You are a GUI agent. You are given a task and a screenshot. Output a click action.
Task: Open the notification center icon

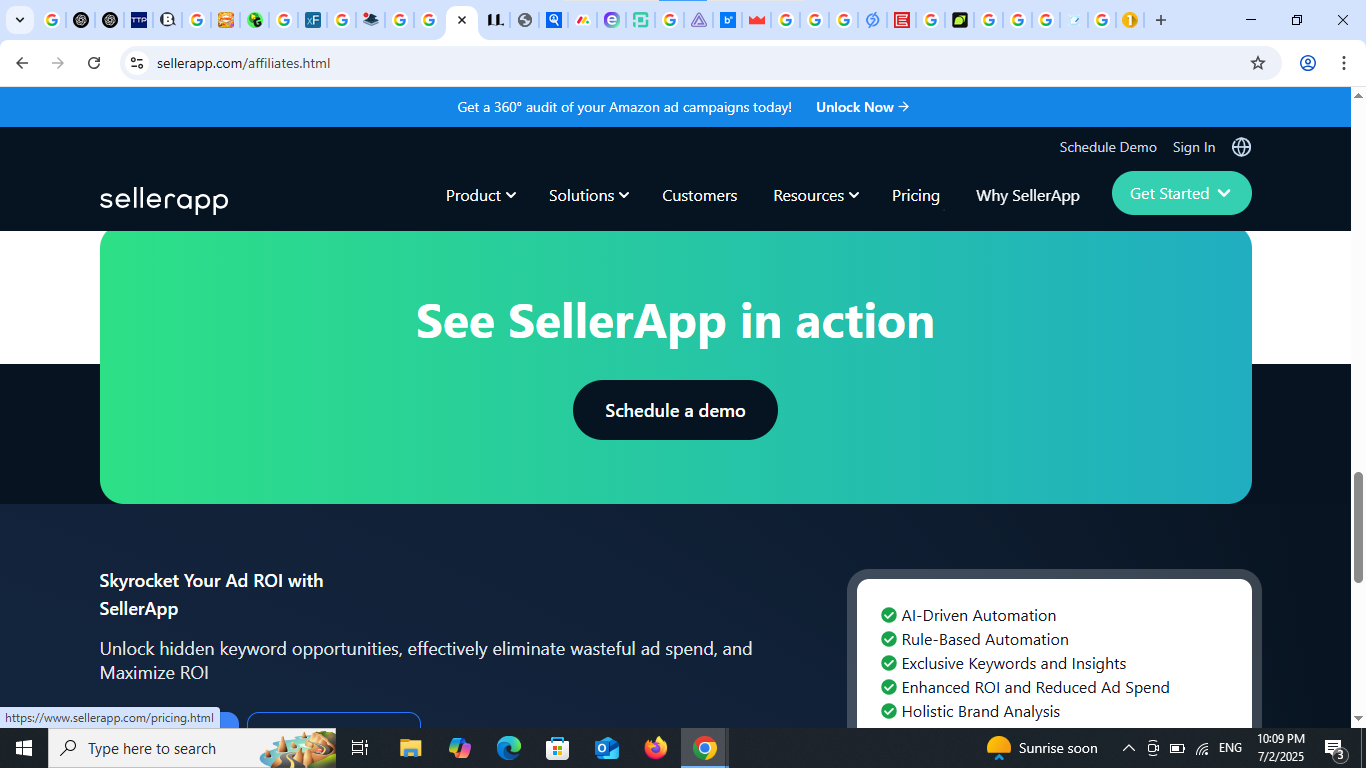pos(1334,748)
